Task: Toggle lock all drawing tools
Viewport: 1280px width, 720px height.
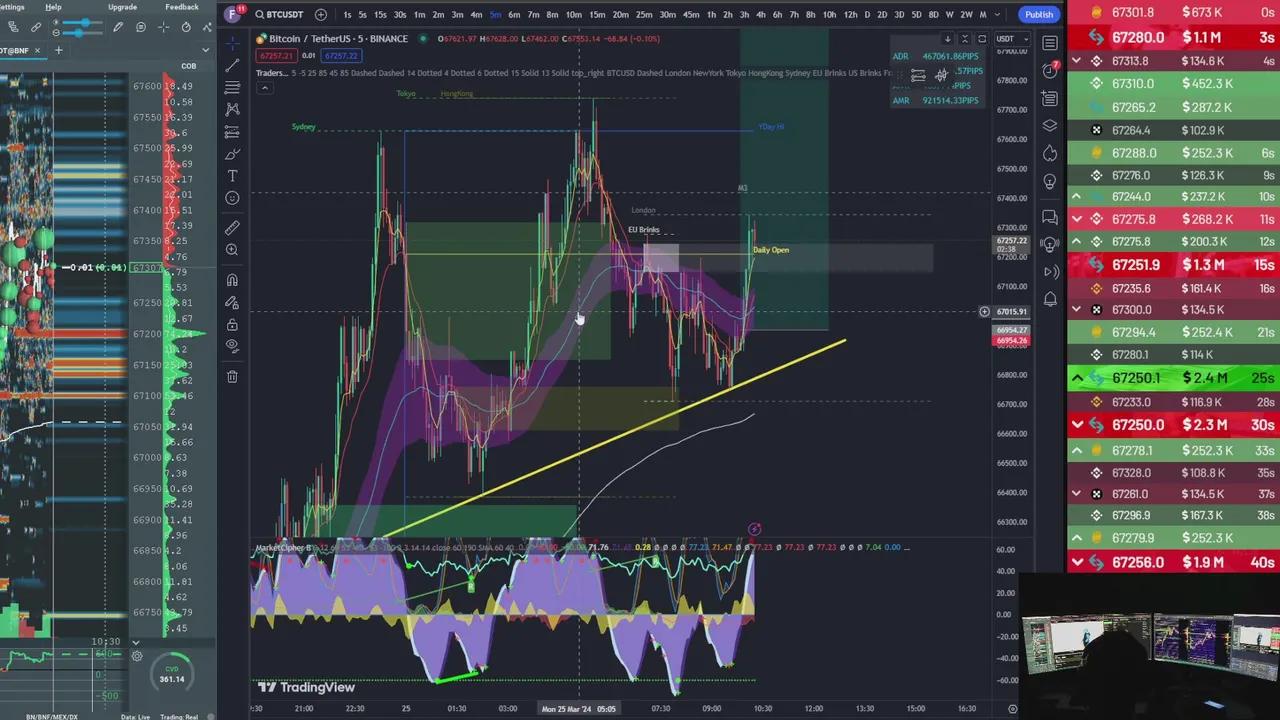Action: pyautogui.click(x=232, y=324)
